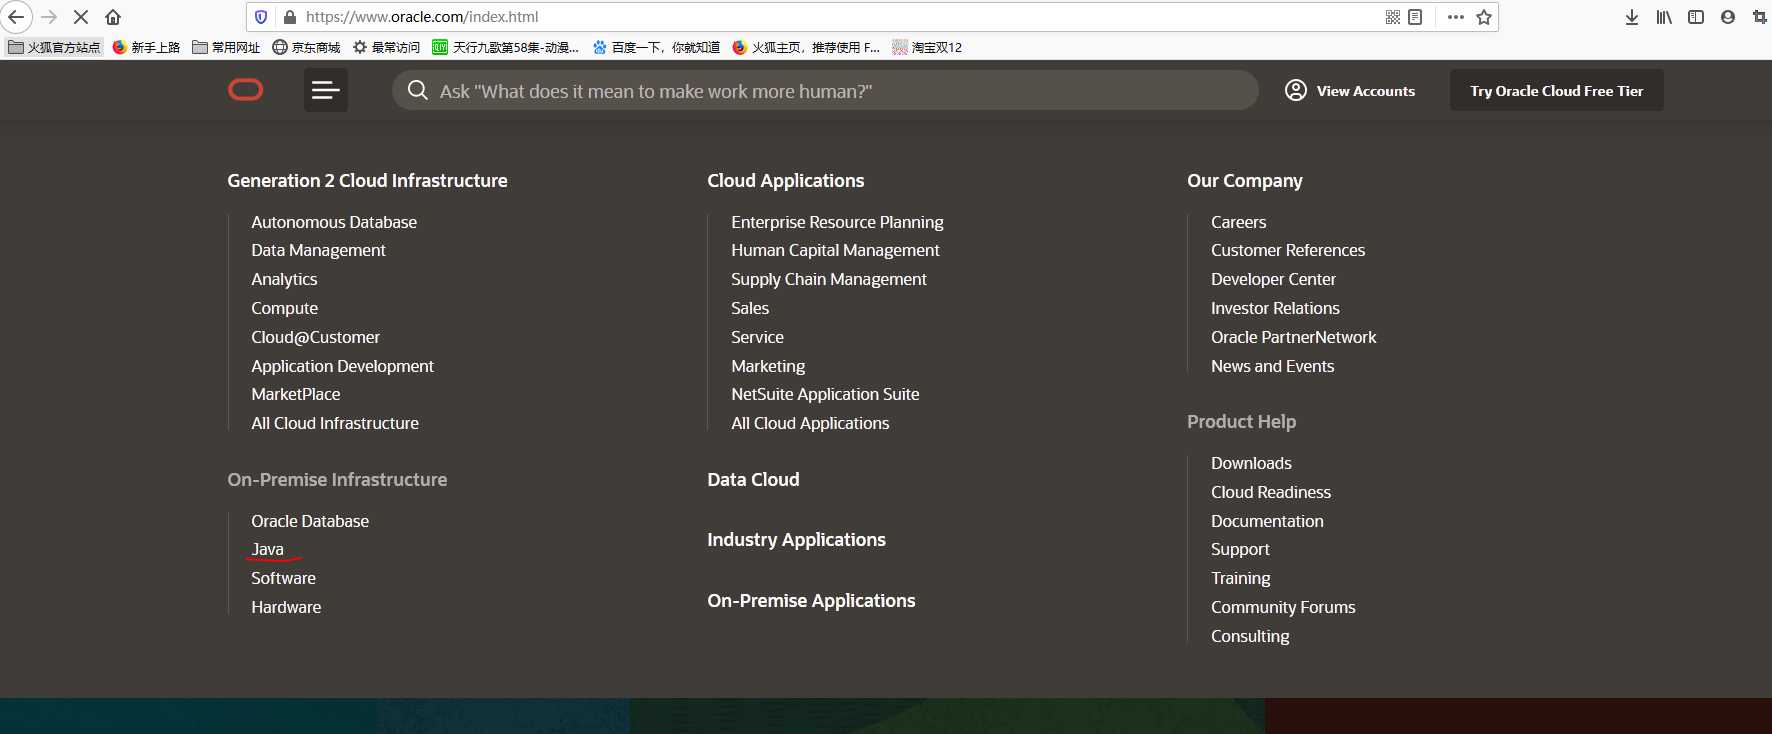The width and height of the screenshot is (1772, 734).
Task: Click the View Accounts label
Action: pos(1366,91)
